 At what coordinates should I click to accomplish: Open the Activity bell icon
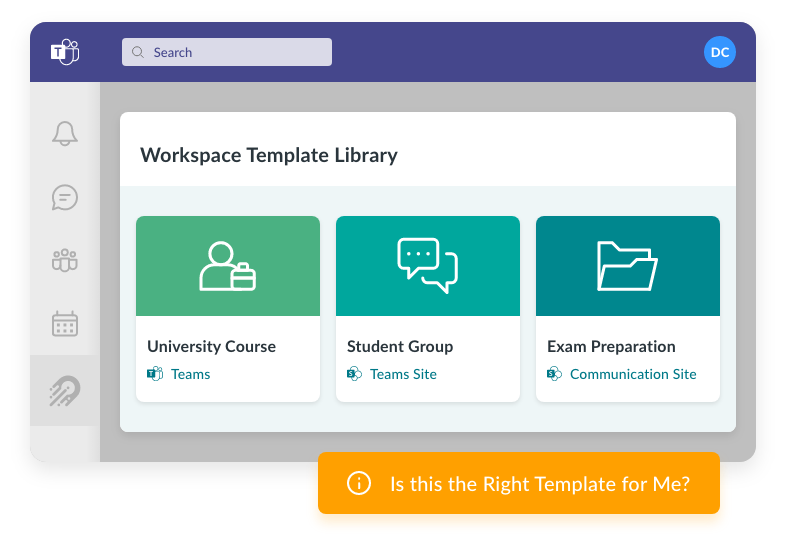coord(65,133)
